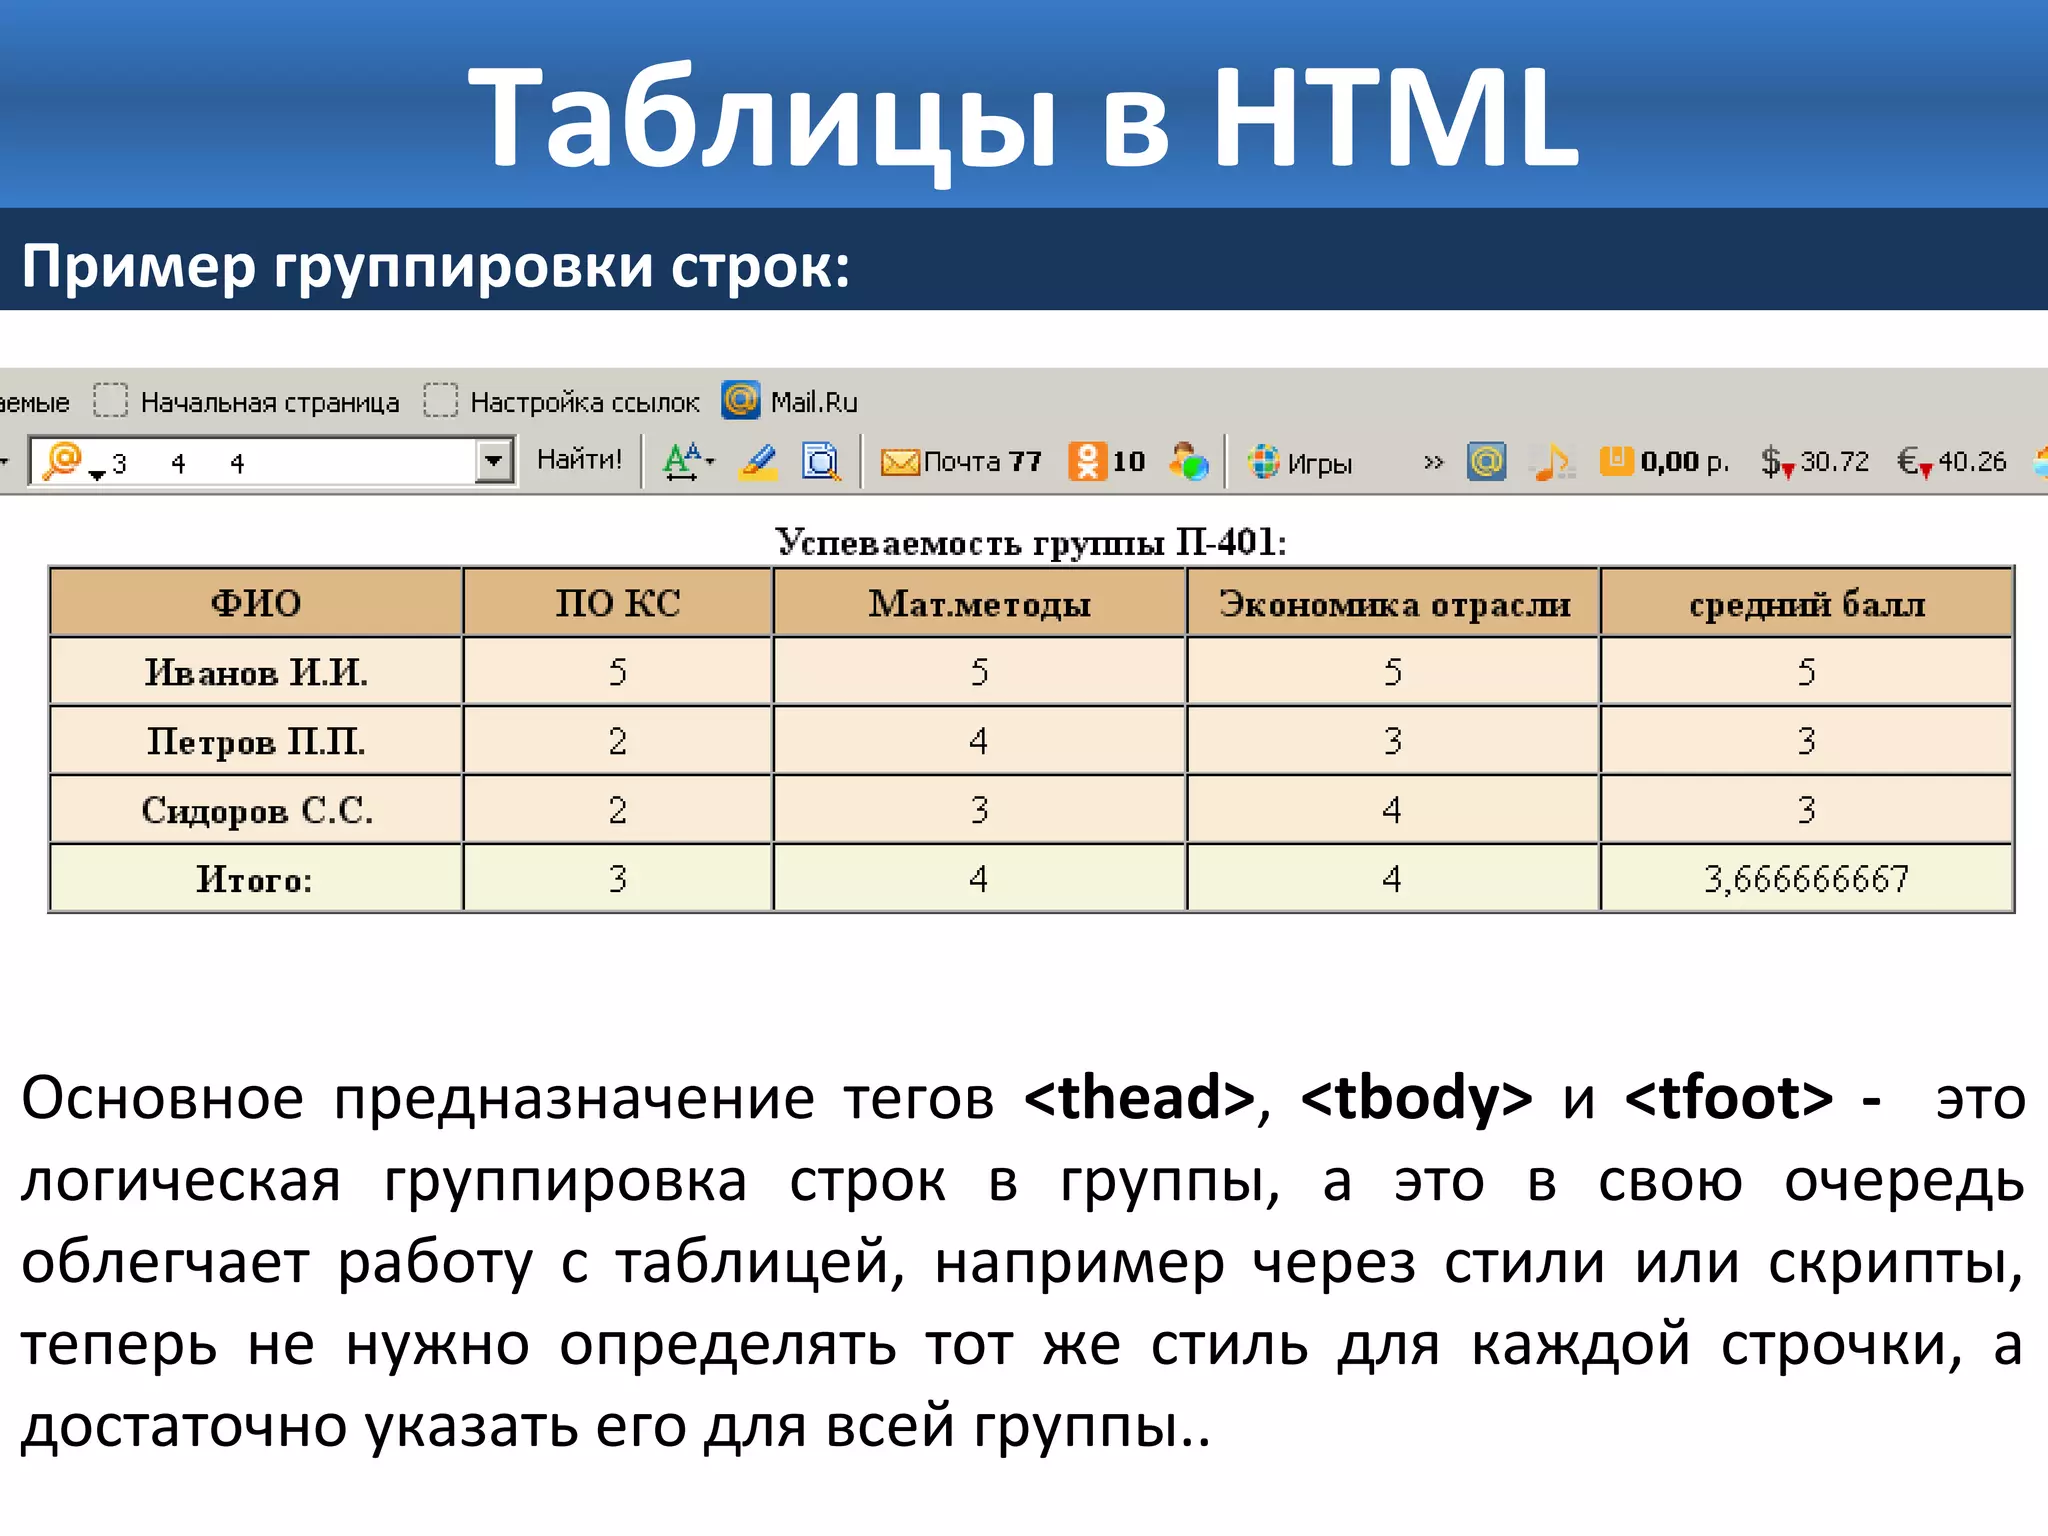This screenshot has height=1536, width=2048.
Task: Click the find on page magnifier icon
Action: tap(821, 461)
